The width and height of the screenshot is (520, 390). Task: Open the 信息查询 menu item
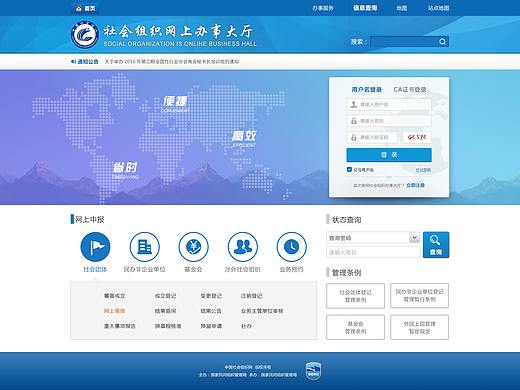[365, 8]
